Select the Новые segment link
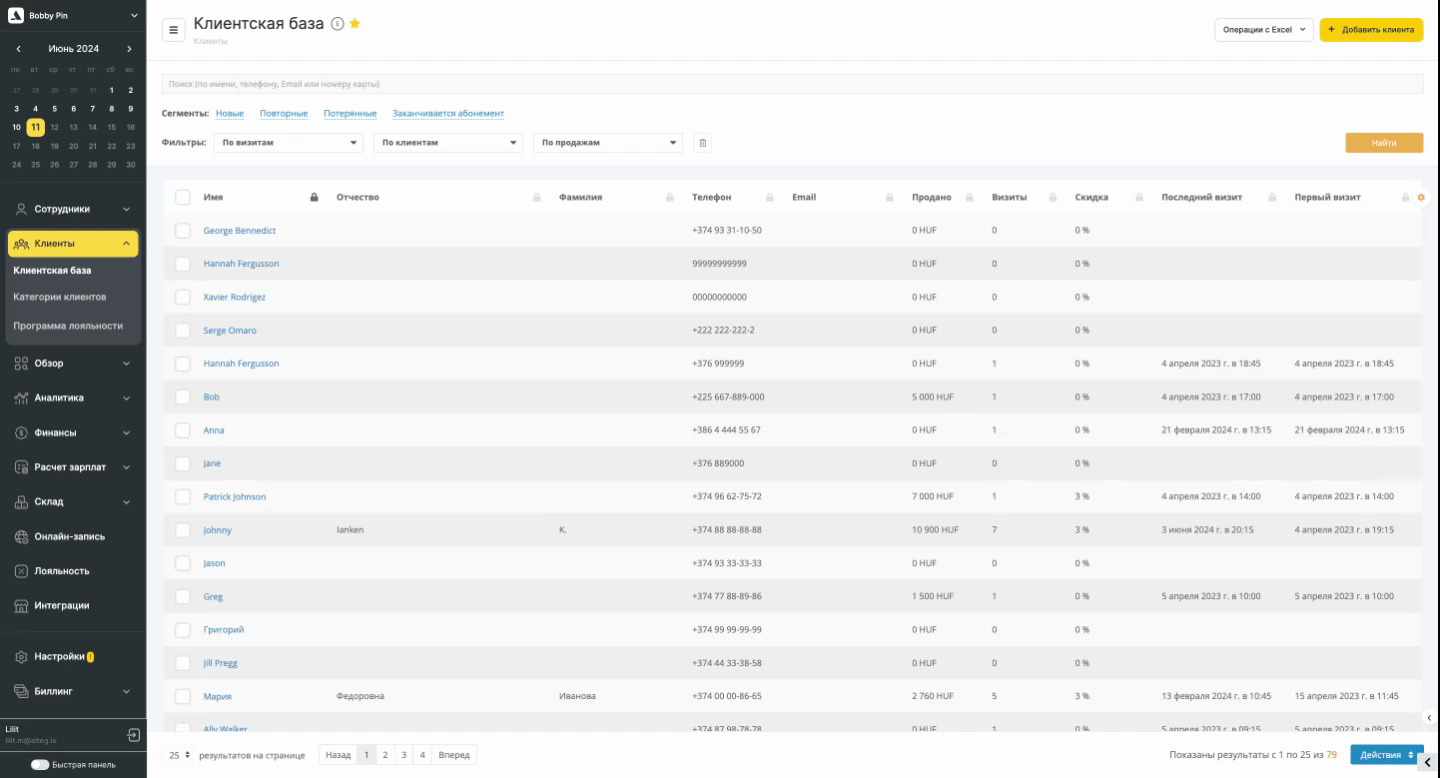1440x778 pixels. pos(230,114)
